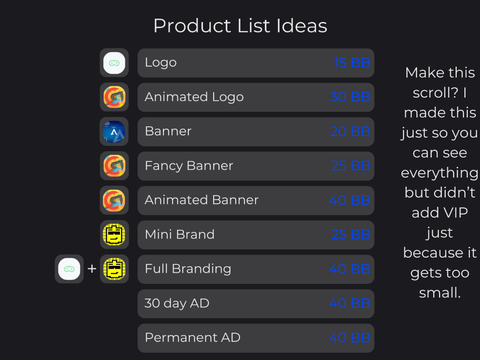Click the yellow robot icon beside Full Branding
This screenshot has height=360, width=480.
(114, 269)
